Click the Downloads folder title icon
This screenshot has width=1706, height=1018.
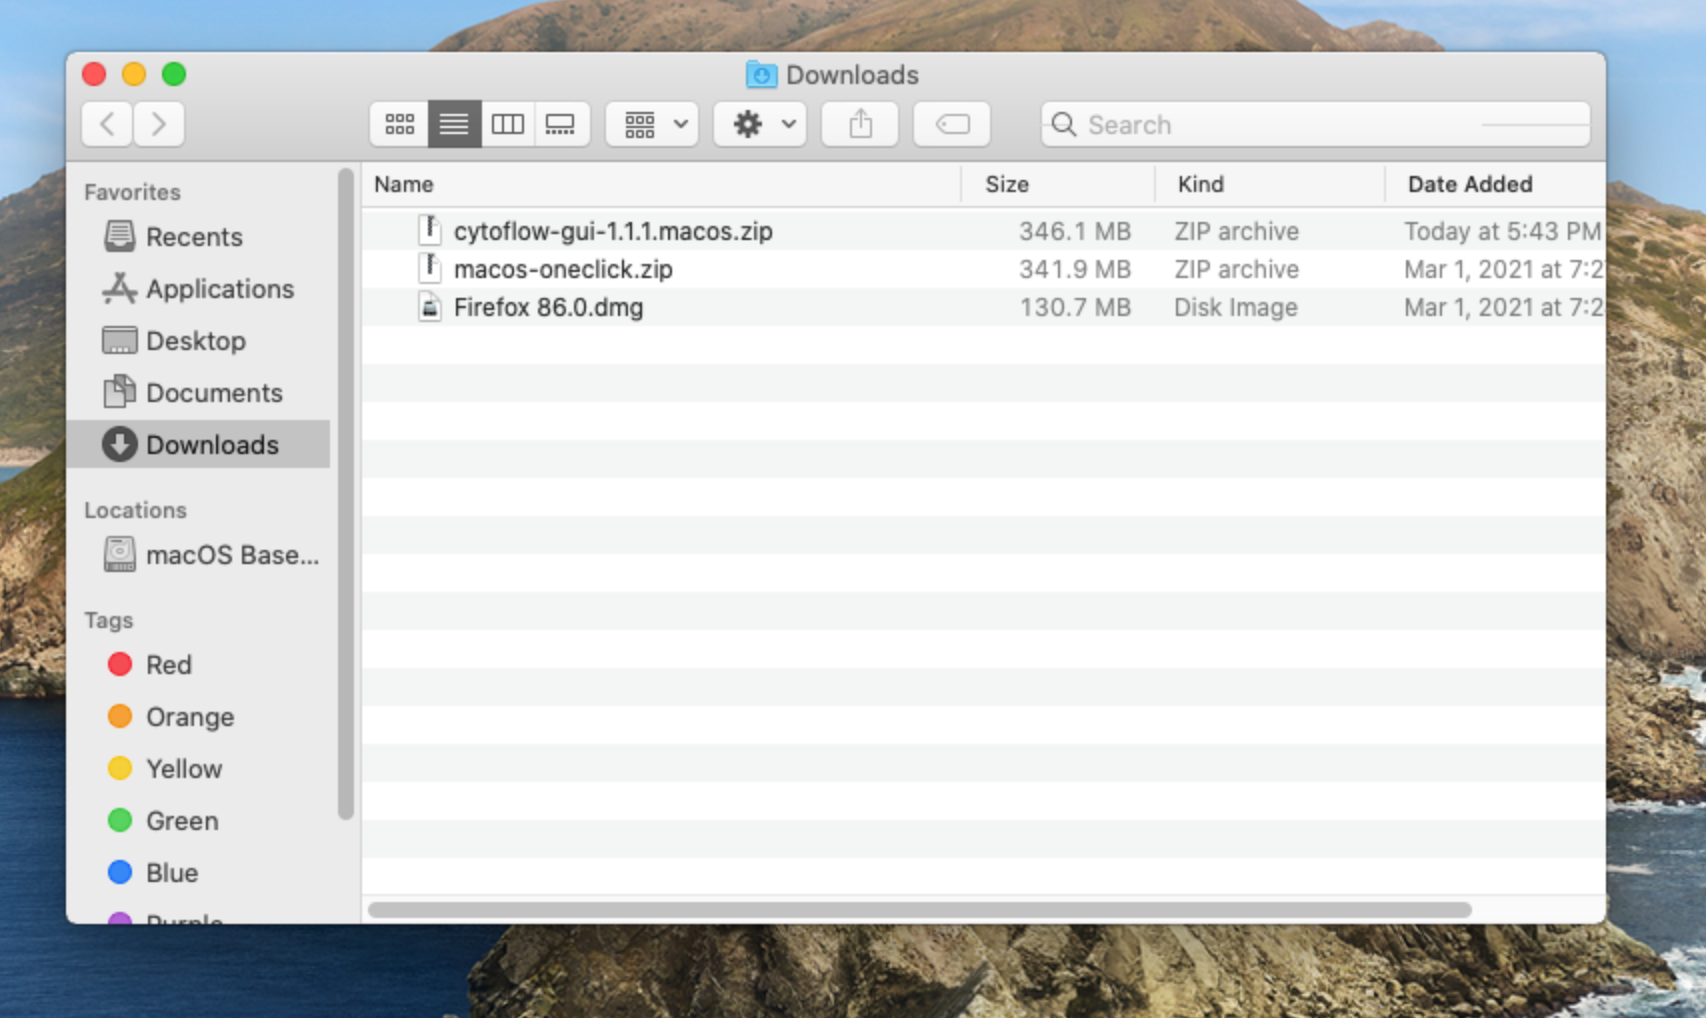761,75
